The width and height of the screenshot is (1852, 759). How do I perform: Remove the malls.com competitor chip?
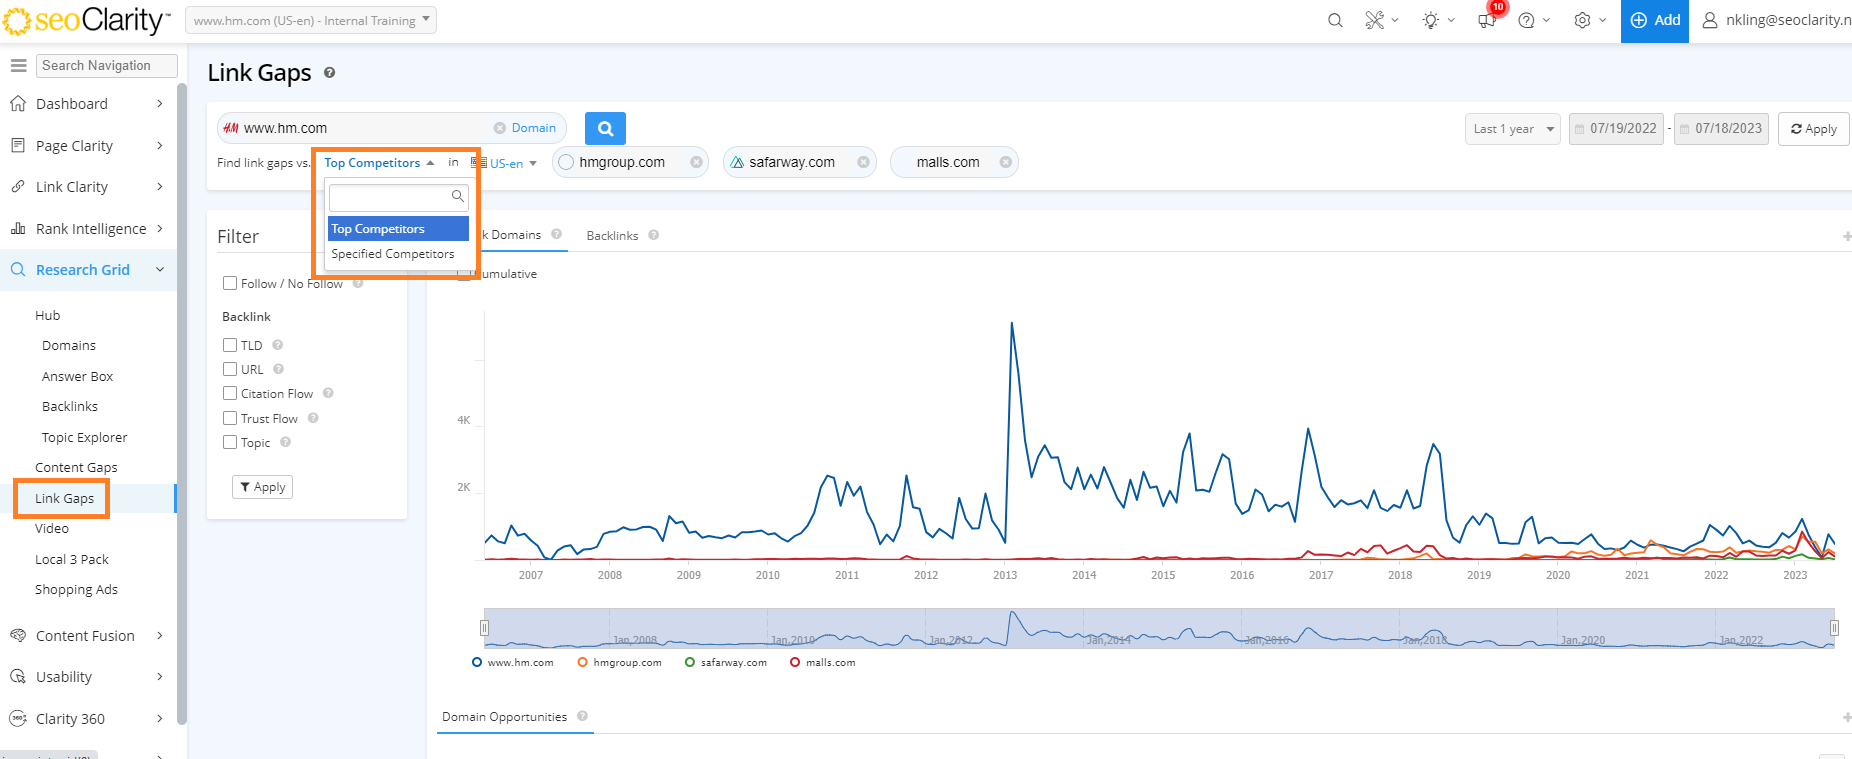point(1005,162)
